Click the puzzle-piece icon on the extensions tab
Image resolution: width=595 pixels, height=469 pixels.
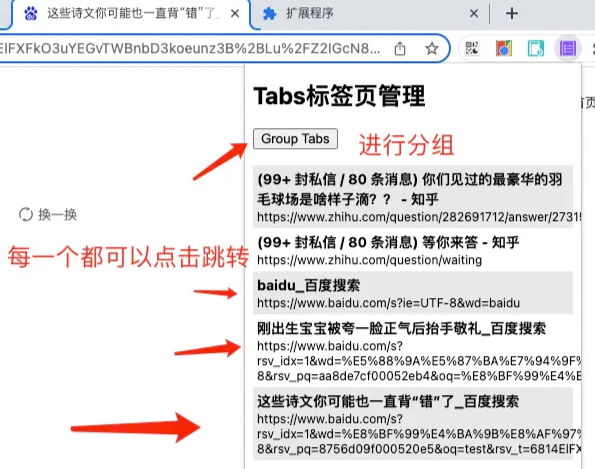pyautogui.click(x=269, y=14)
